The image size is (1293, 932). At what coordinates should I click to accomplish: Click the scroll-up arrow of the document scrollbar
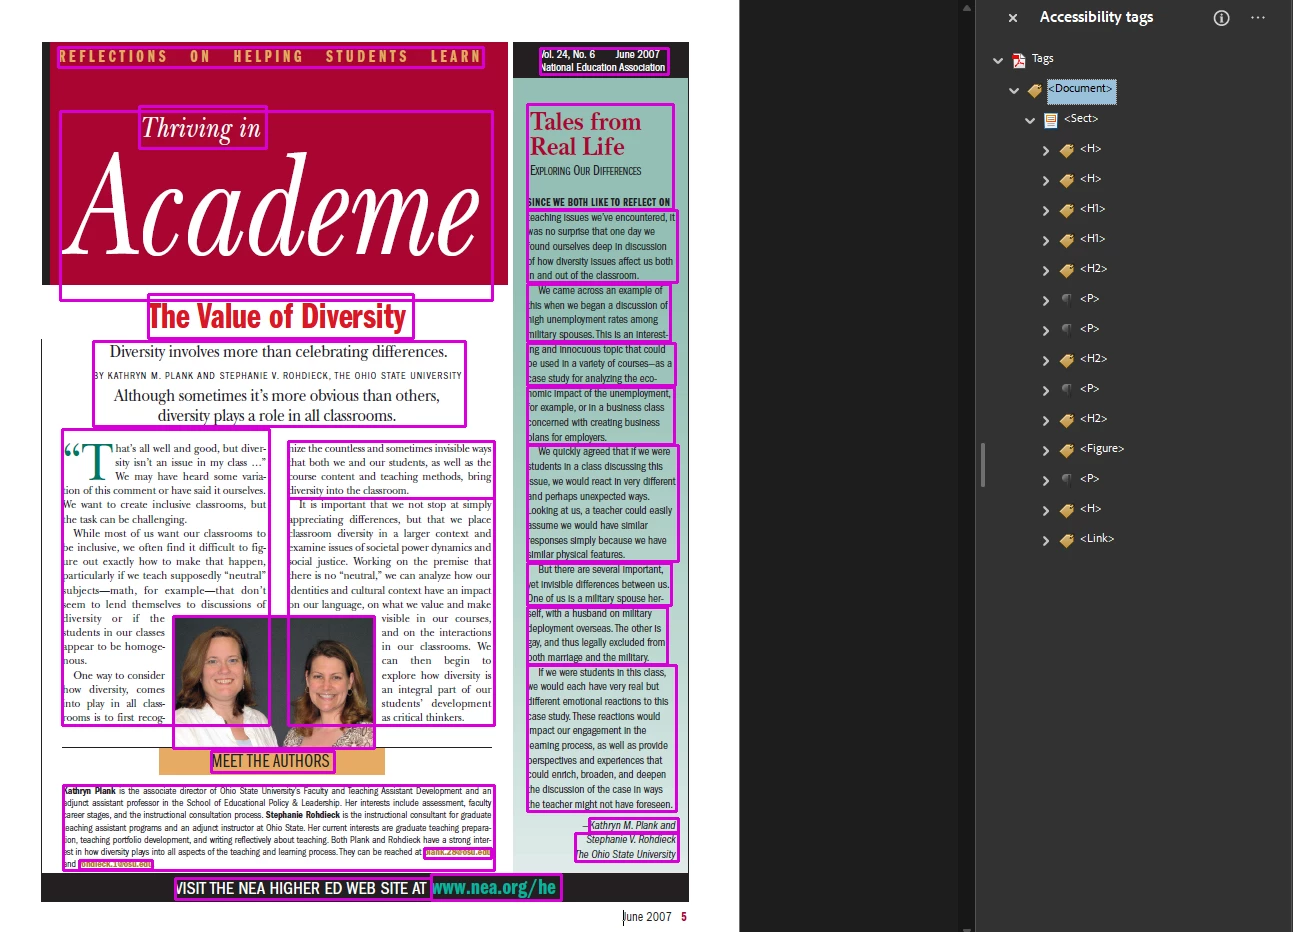tap(966, 8)
